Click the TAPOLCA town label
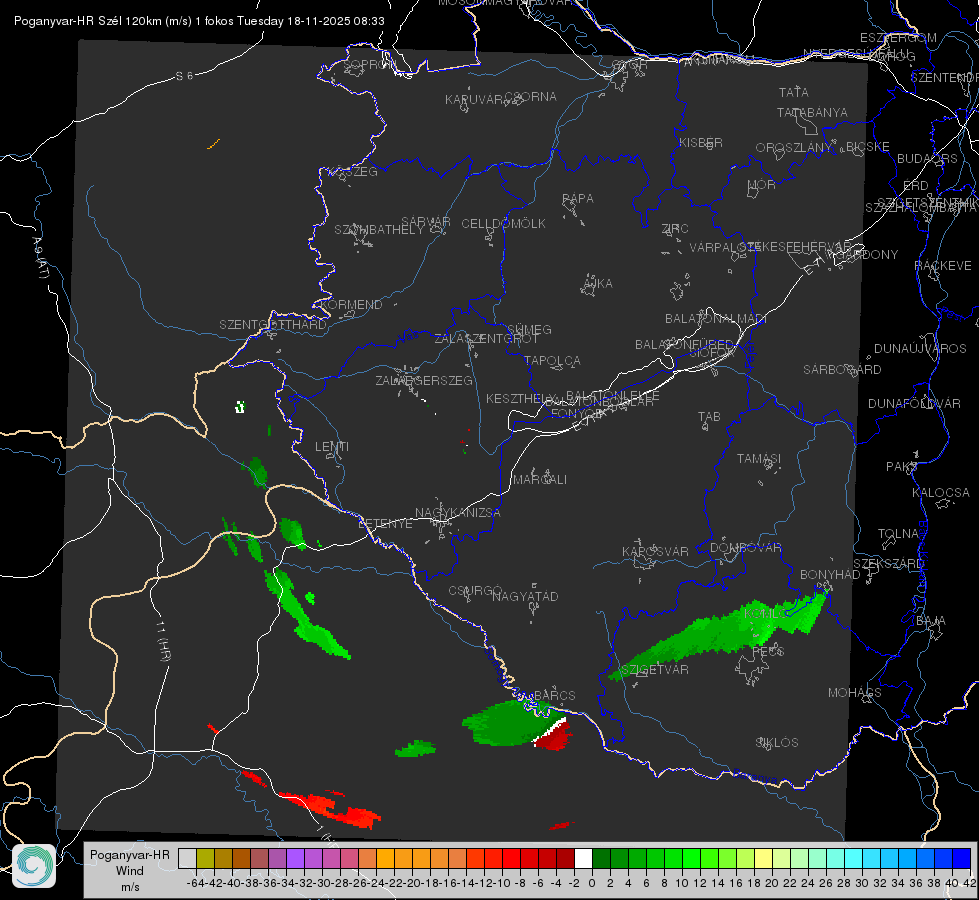Screen dimensions: 979x900 click(552, 360)
